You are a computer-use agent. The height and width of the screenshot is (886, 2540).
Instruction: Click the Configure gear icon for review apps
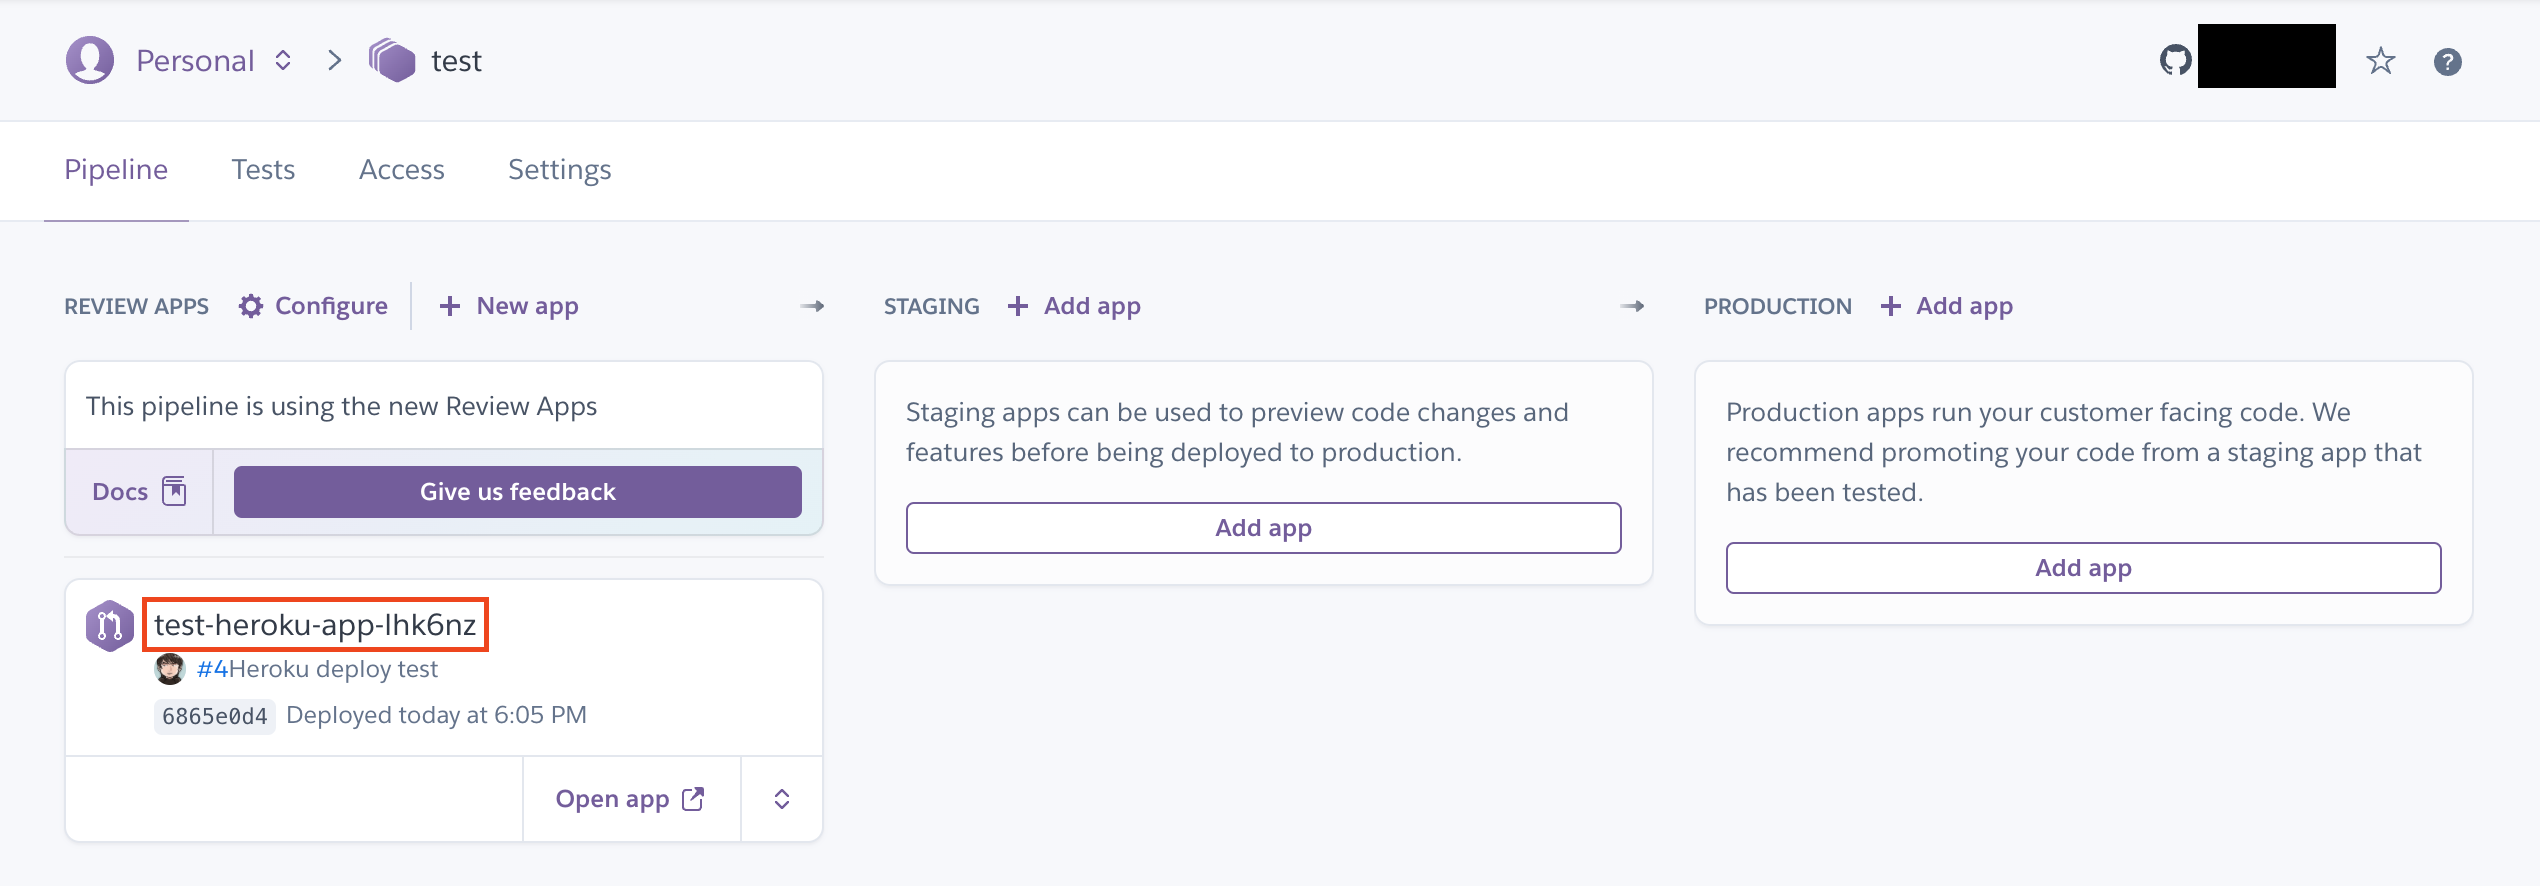[x=251, y=306]
